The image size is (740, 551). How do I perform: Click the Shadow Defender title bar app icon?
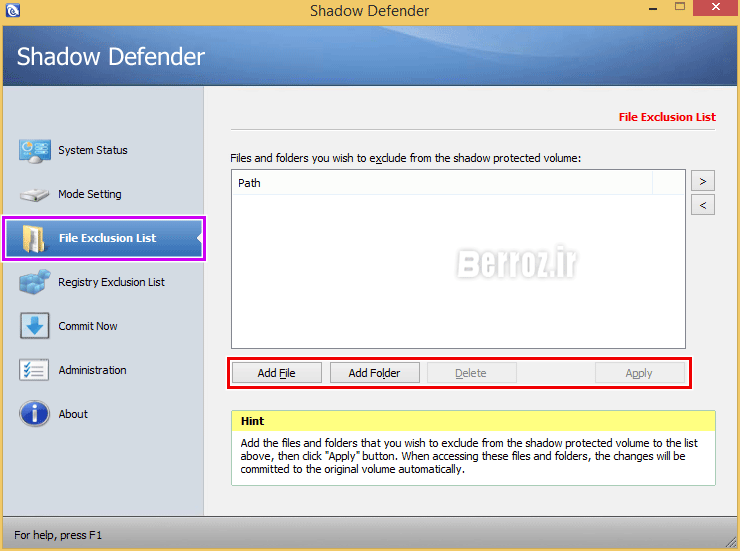(x=13, y=10)
